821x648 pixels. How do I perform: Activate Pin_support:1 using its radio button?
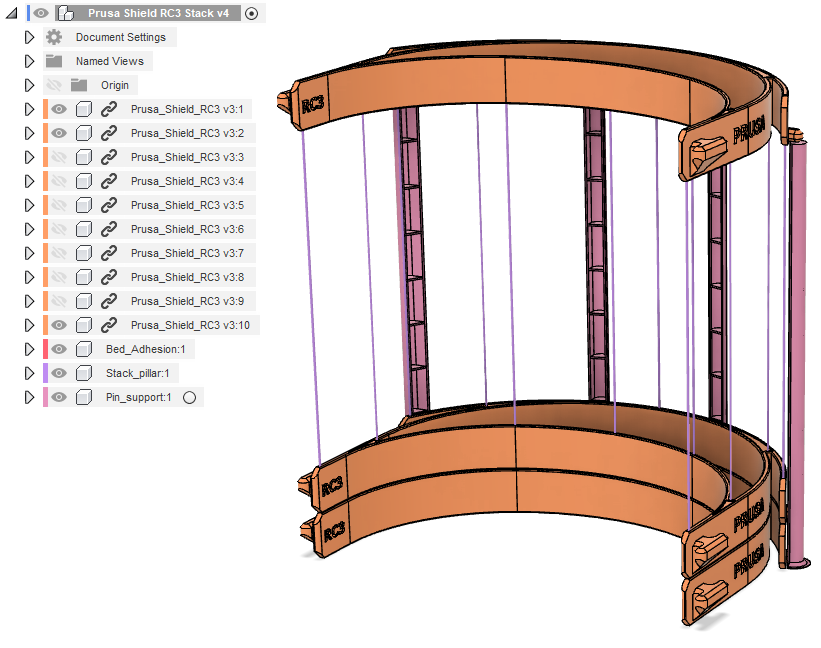190,398
